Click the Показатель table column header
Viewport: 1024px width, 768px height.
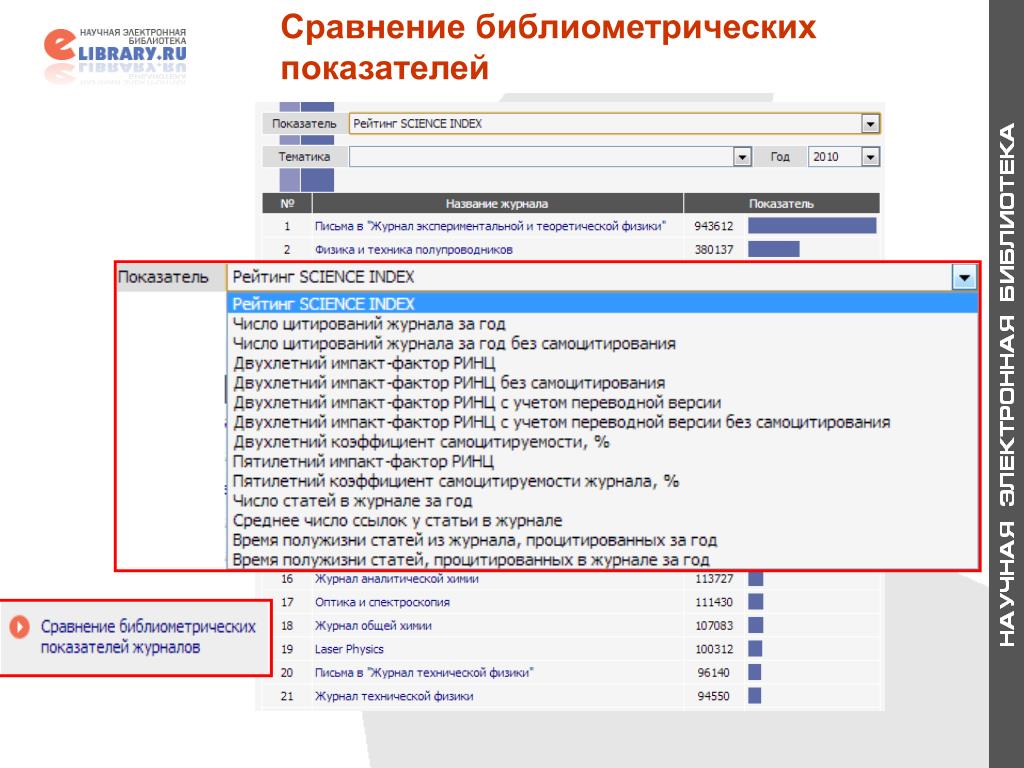(781, 204)
